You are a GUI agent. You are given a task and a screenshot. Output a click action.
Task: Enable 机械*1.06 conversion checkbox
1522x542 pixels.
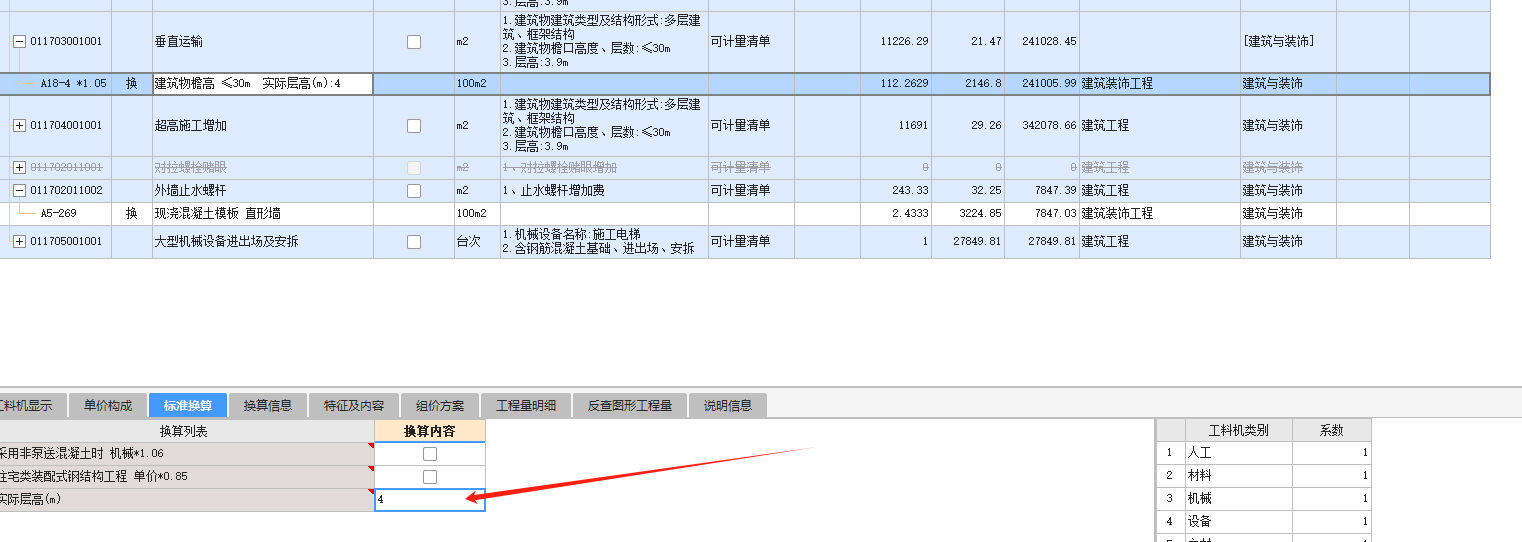(x=430, y=454)
